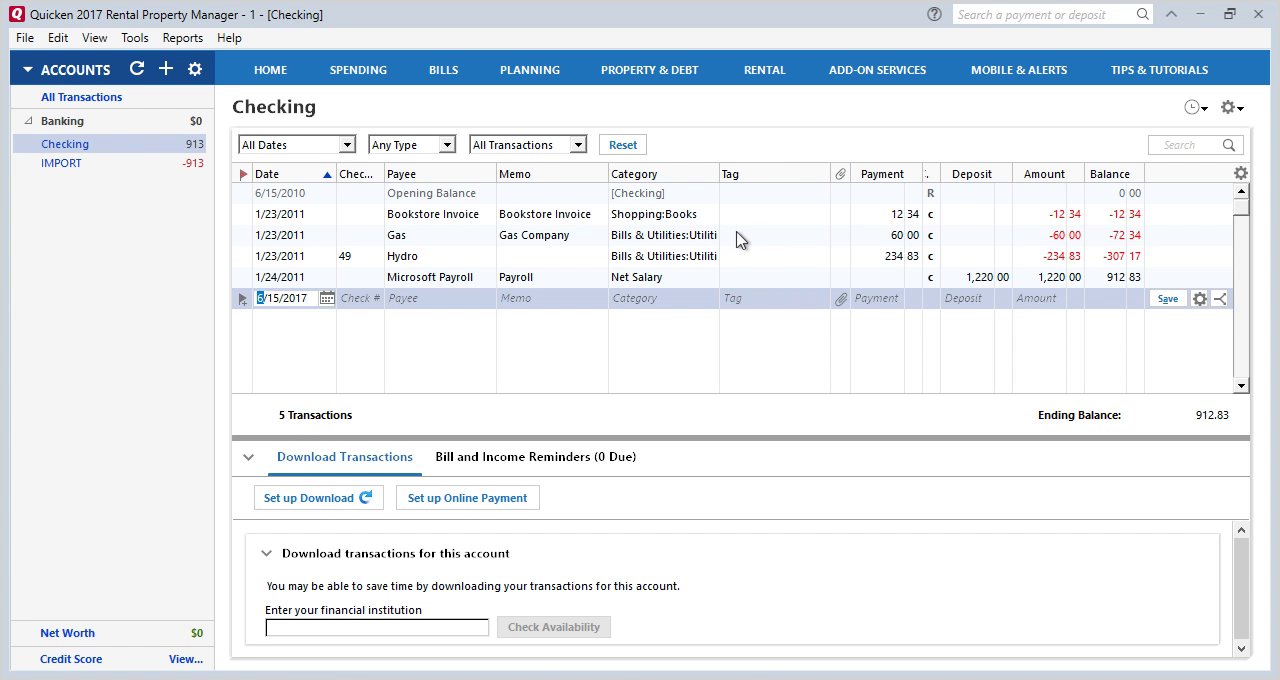Switch to the TIPS & TUTORIALS tab
The height and width of the screenshot is (680, 1280).
(x=1159, y=70)
